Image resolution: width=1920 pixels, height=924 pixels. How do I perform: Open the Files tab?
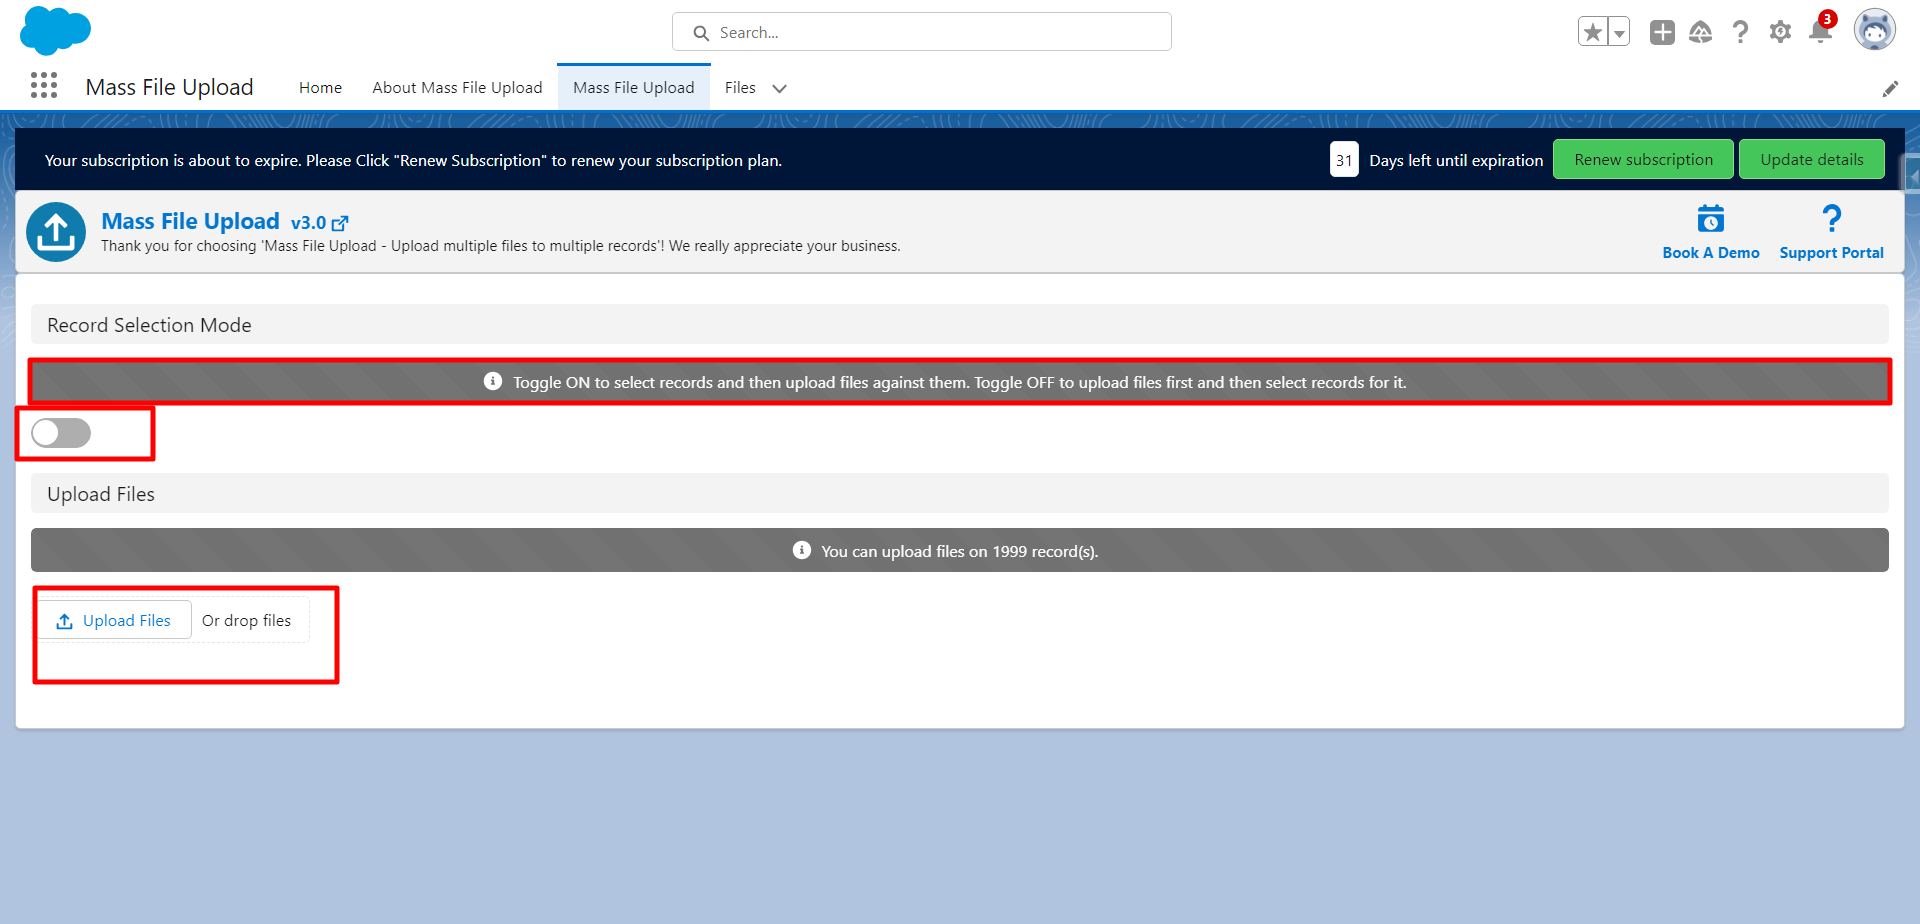coord(740,88)
